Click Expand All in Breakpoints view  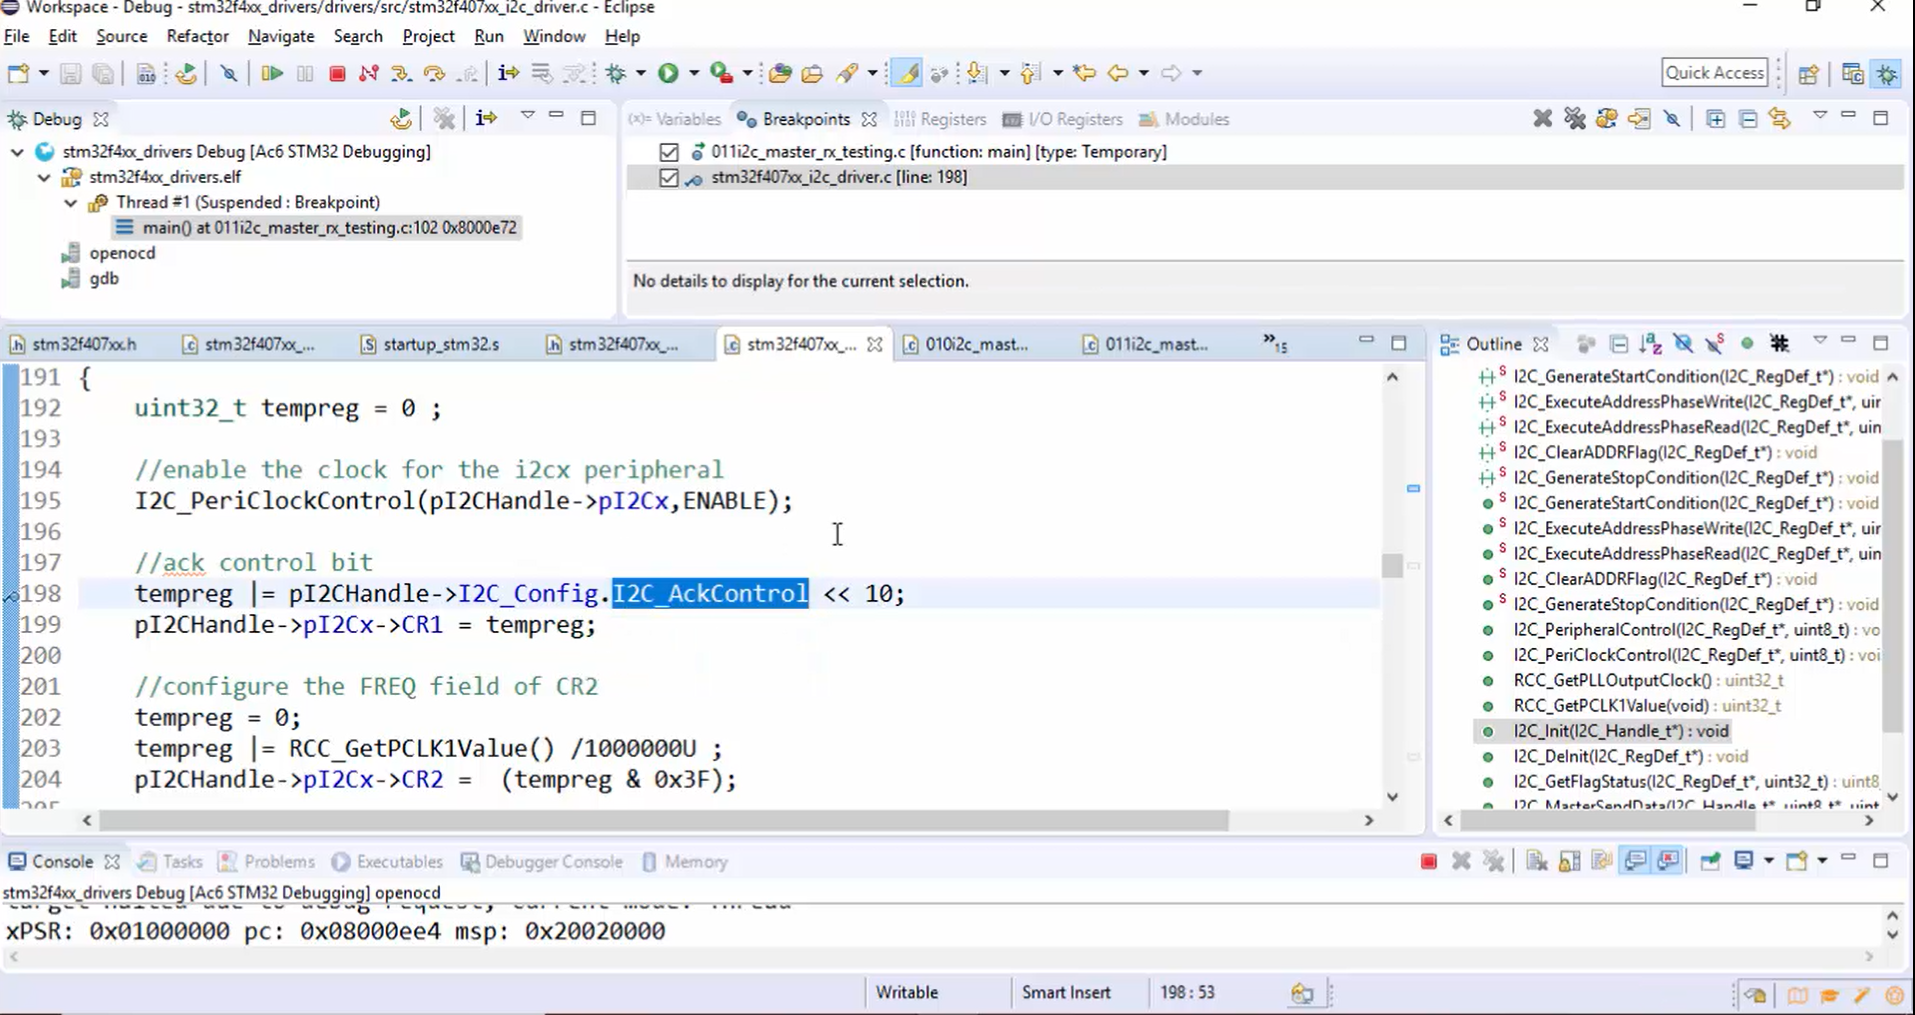pos(1715,119)
